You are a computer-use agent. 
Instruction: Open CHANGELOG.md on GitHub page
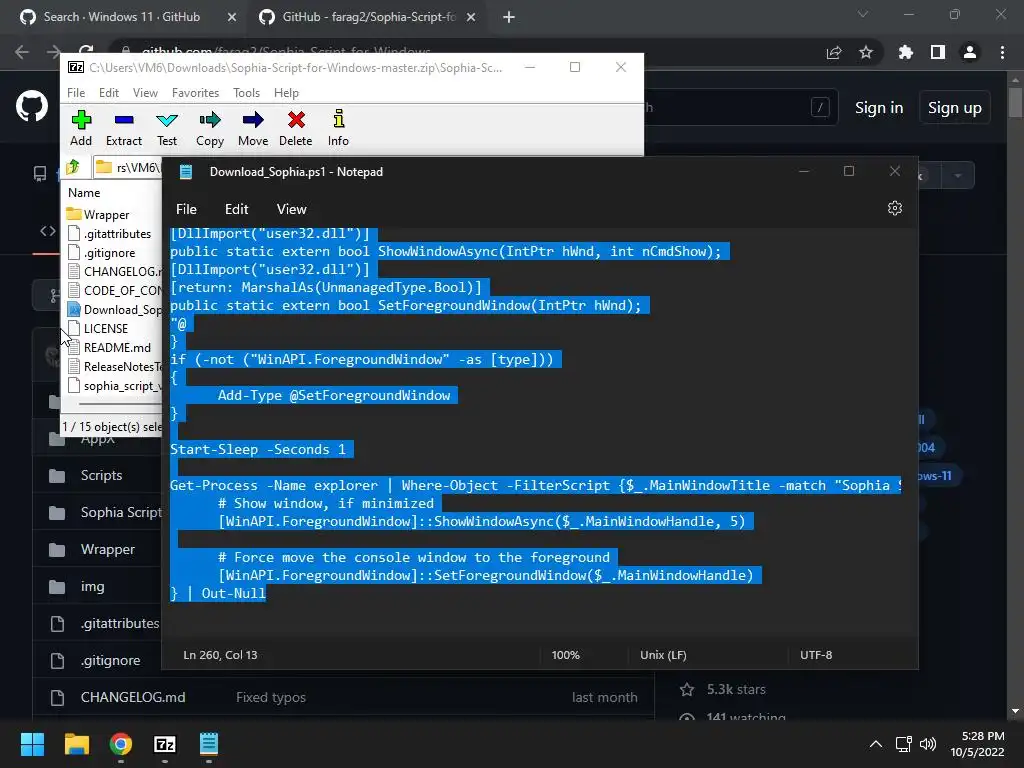coord(133,697)
